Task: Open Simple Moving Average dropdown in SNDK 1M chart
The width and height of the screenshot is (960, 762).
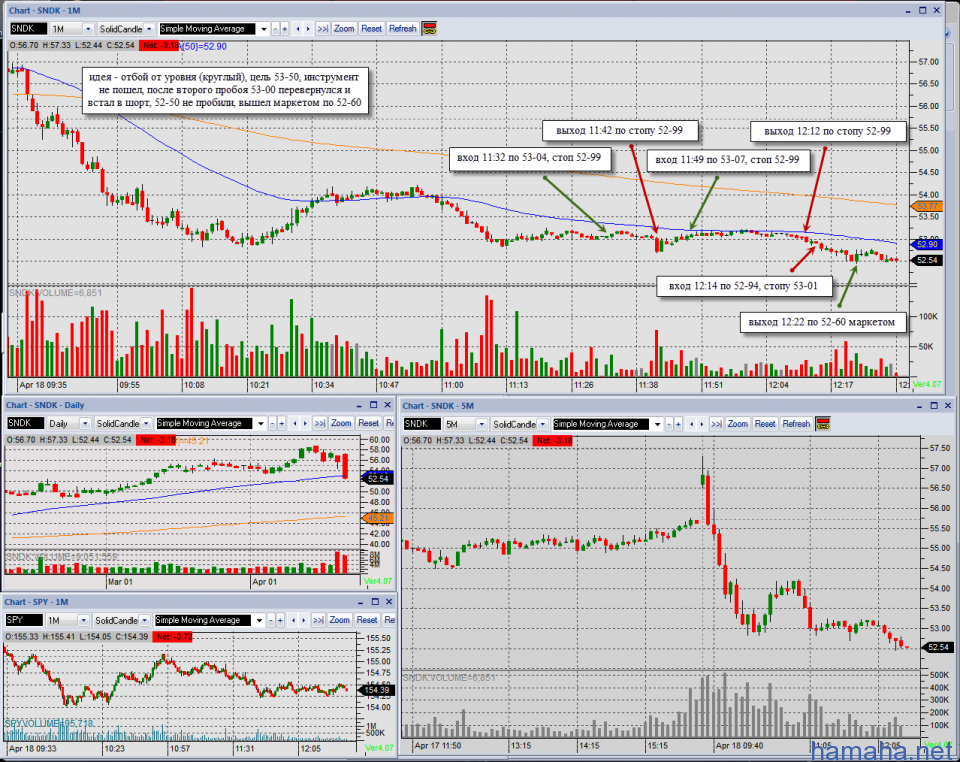Action: tap(264, 29)
